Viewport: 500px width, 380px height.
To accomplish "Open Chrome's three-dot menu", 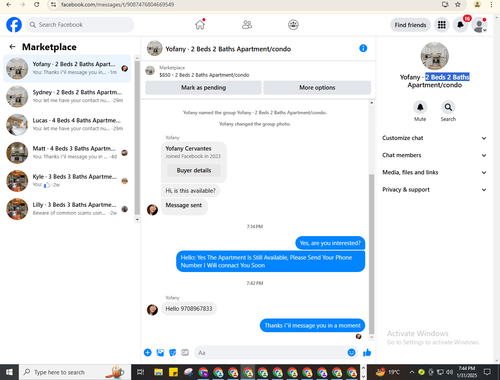I will [491, 5].
